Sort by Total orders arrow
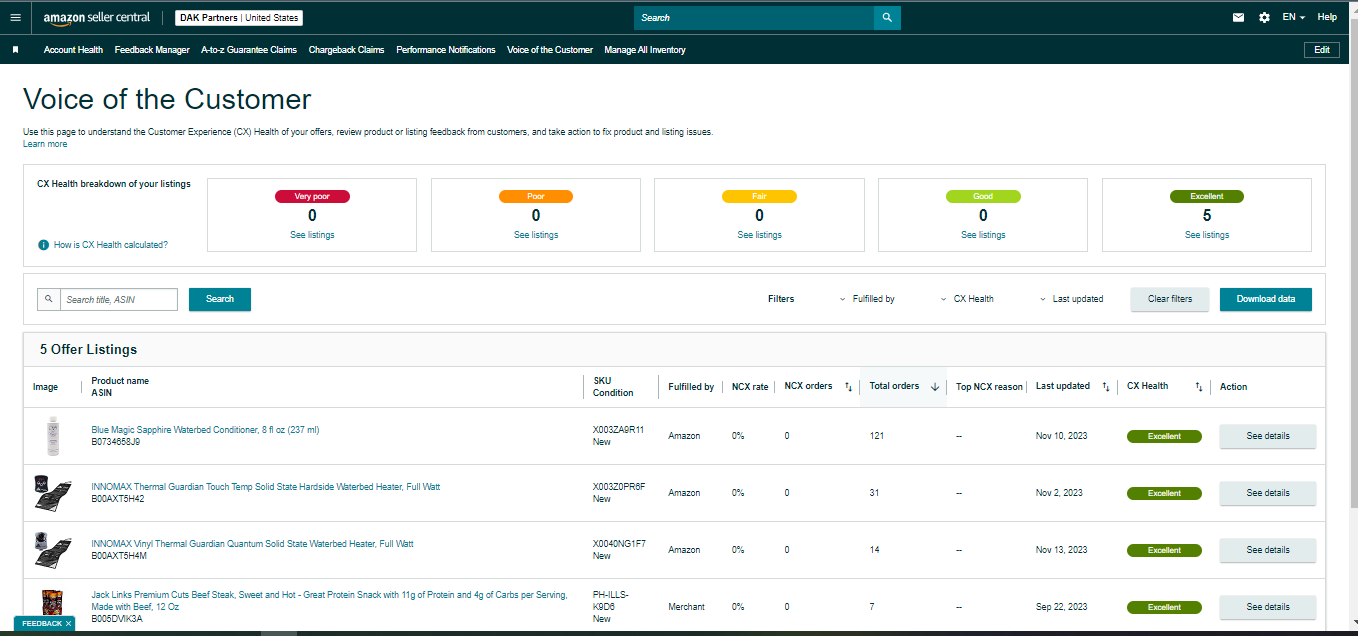1358x636 pixels. 935,387
